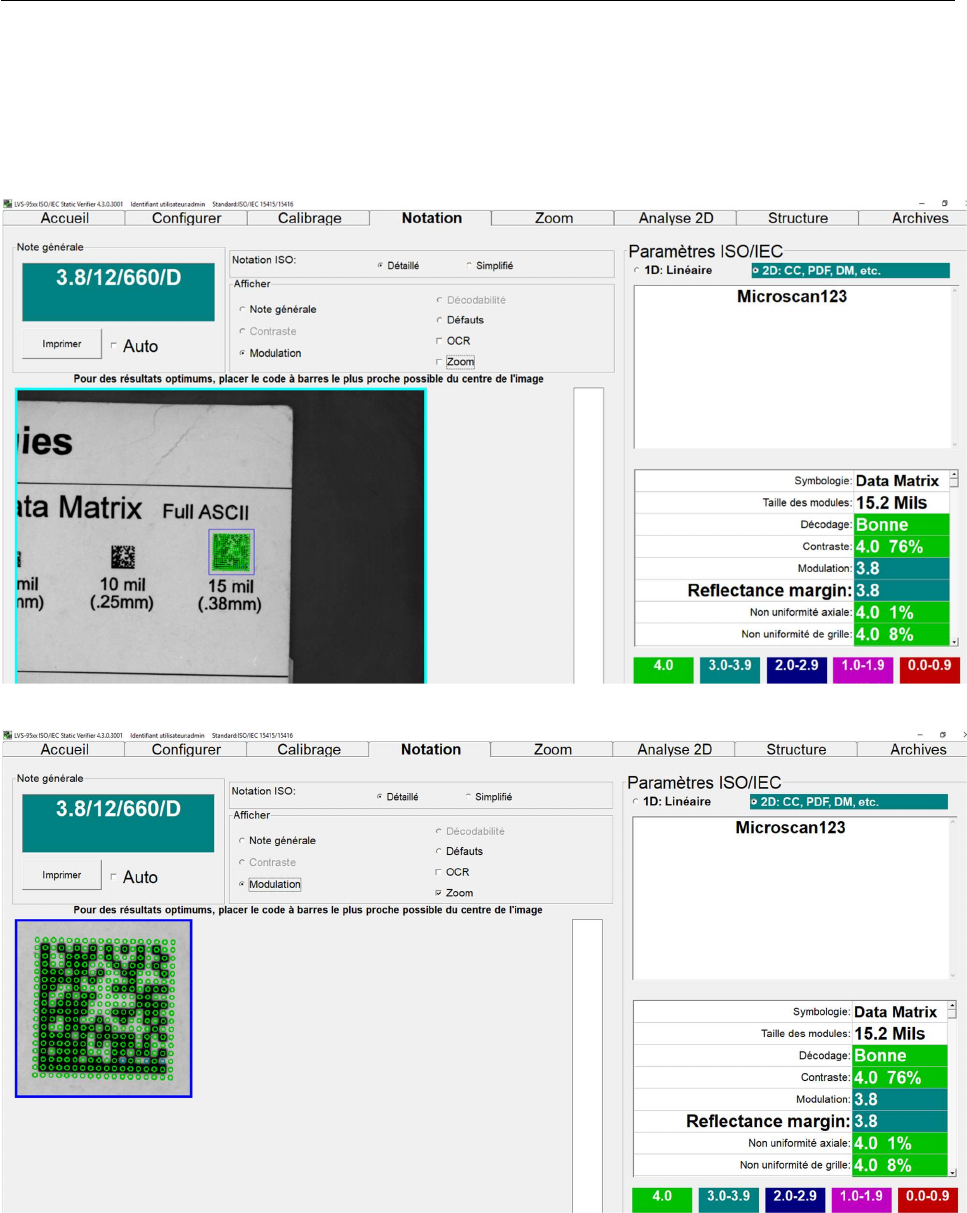This screenshot has width=967, height=1213.
Task: Click highlighted 15 mil Data Matrix in upper image
Action: 232,551
